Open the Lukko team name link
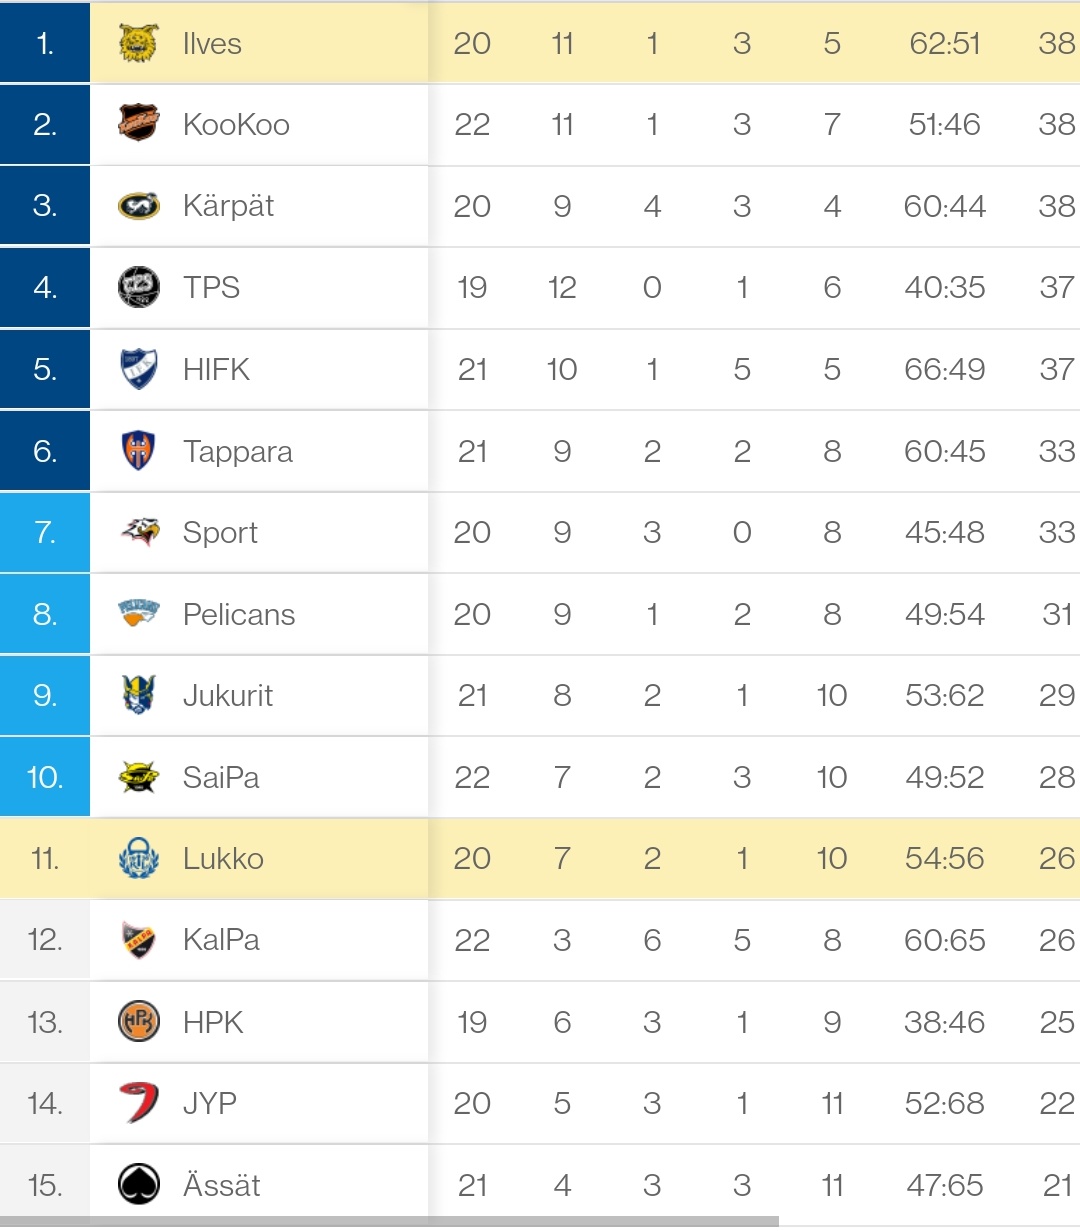The height and width of the screenshot is (1231, 1080). coord(223,859)
